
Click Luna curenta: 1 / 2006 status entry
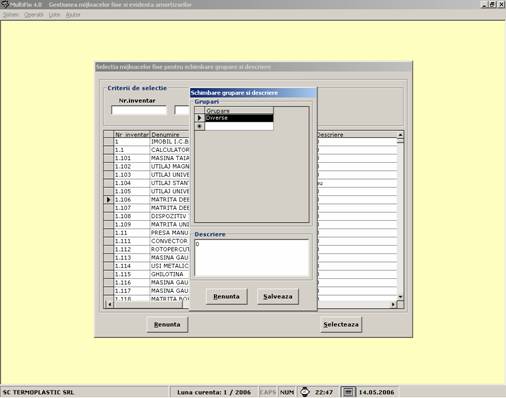pos(214,392)
